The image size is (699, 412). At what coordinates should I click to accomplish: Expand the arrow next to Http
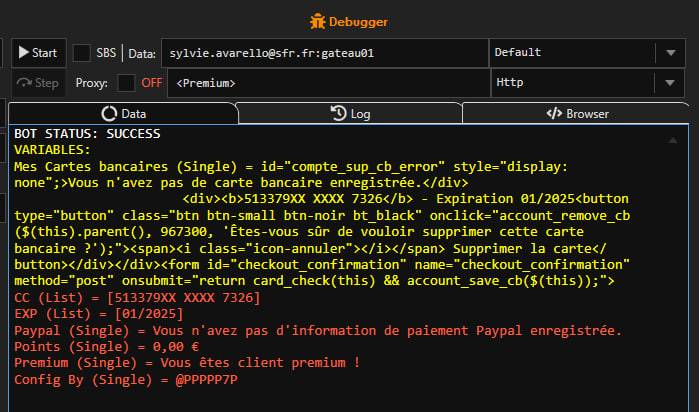point(669,83)
